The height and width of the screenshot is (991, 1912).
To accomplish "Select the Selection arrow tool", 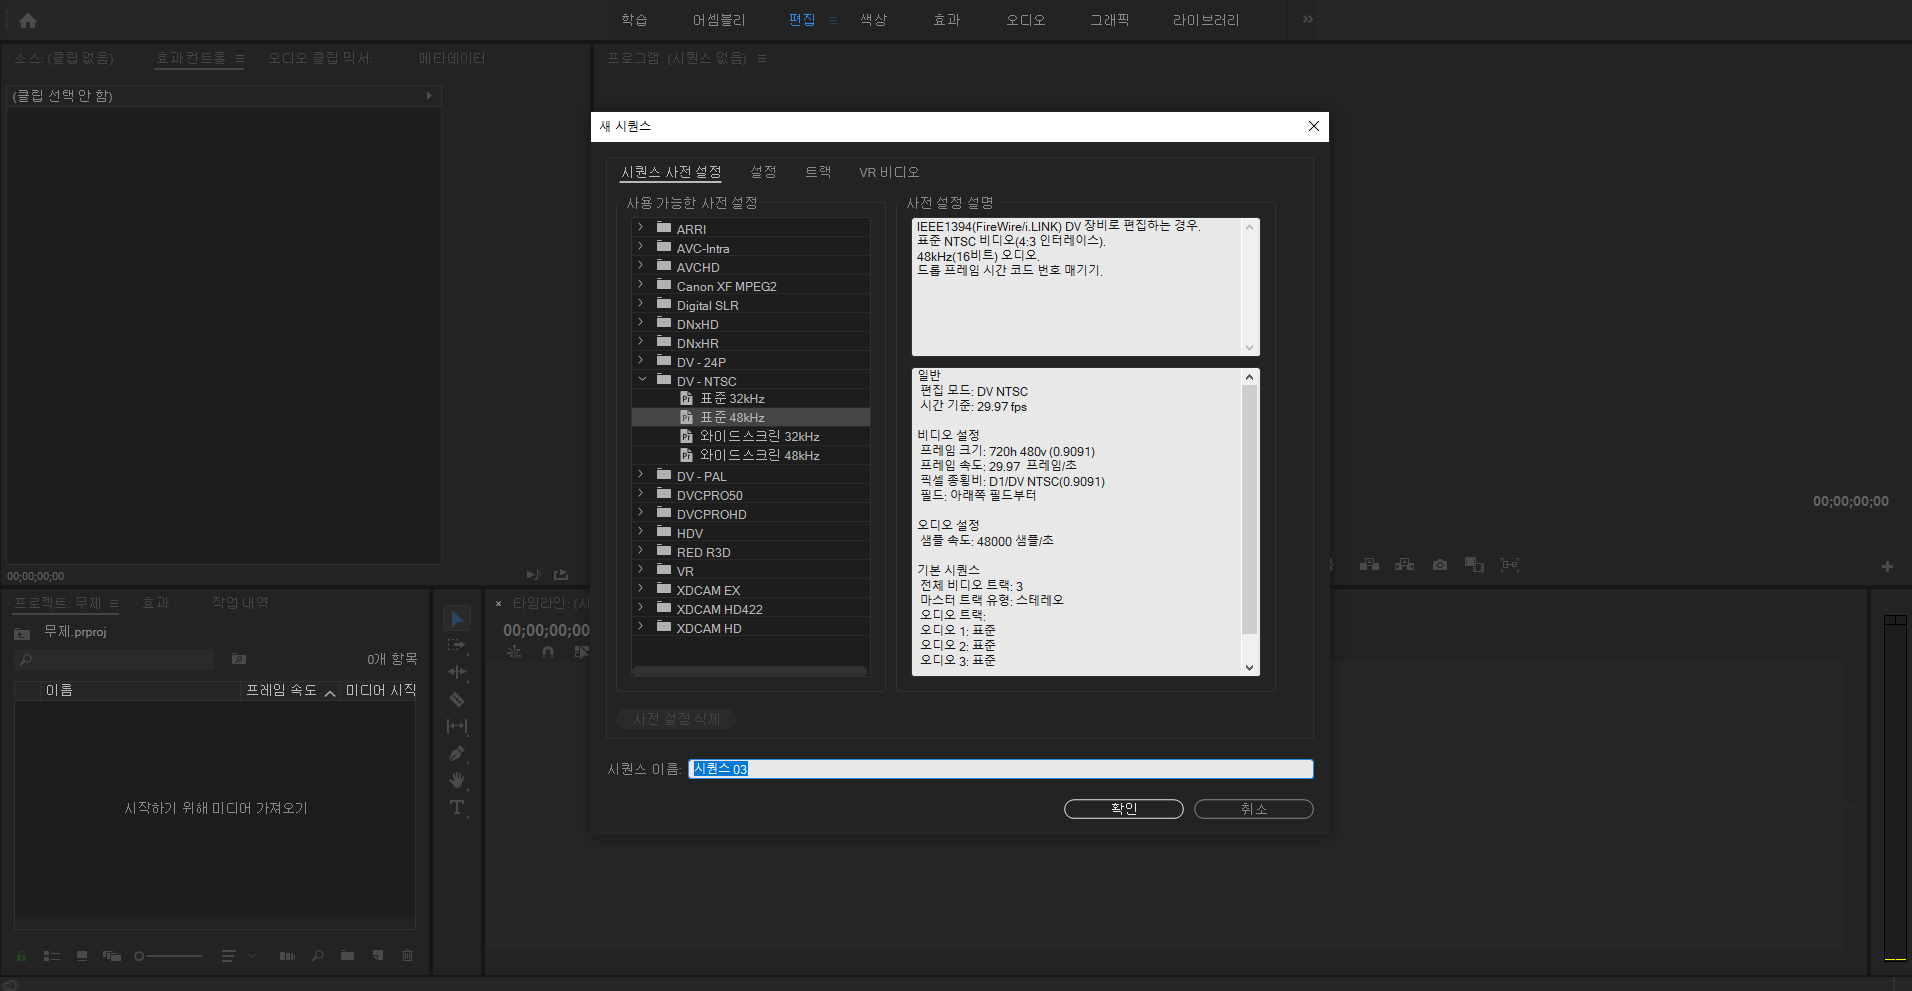I will [x=457, y=619].
